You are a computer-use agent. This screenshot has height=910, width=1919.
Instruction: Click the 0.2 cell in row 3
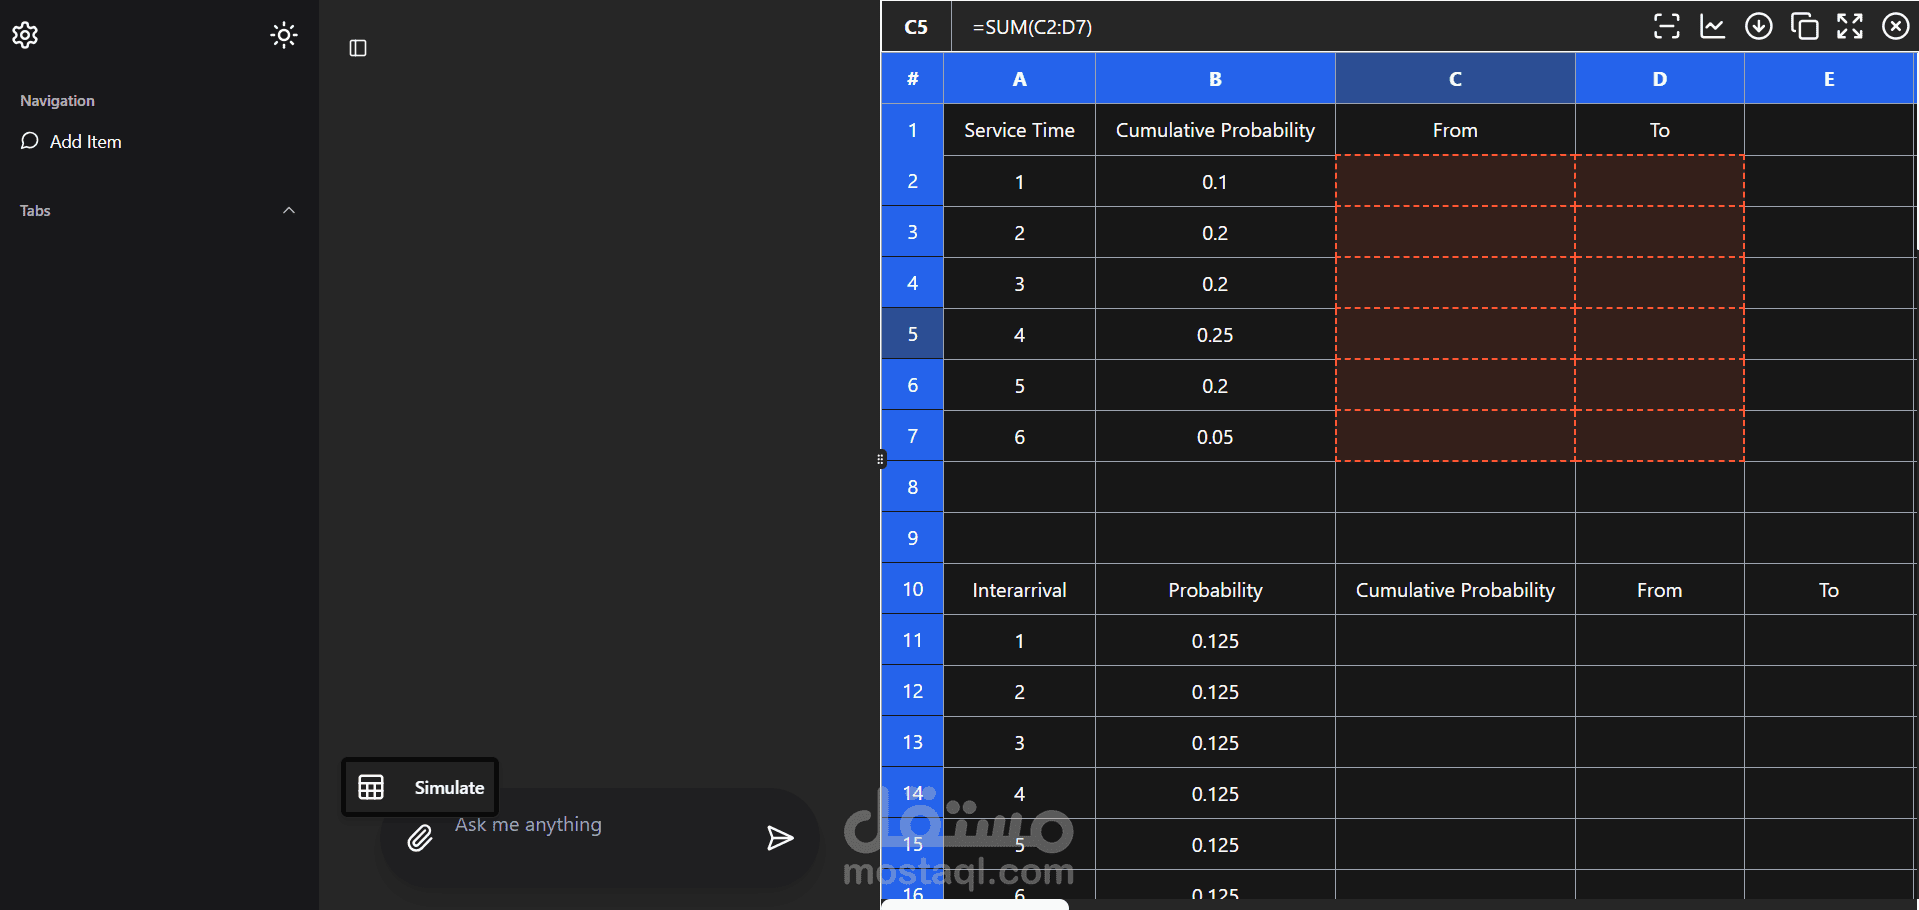(x=1215, y=233)
